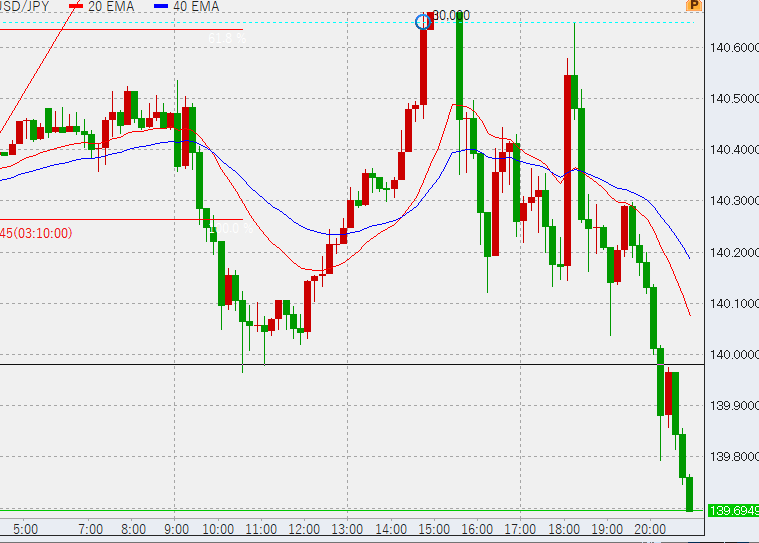The image size is (759, 543).
Task: Select the green current-price horizontal line
Action: pos(352,510)
